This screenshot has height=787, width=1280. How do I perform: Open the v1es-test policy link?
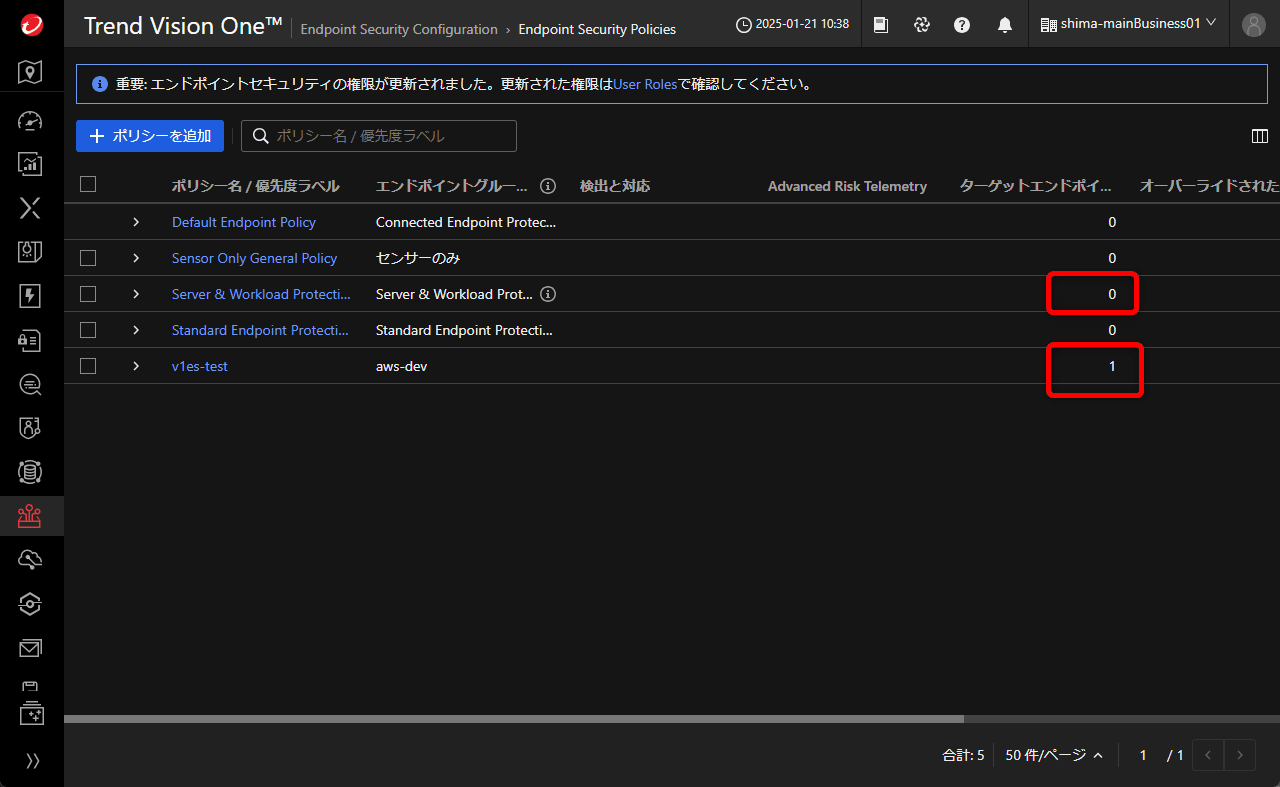pyautogui.click(x=200, y=366)
